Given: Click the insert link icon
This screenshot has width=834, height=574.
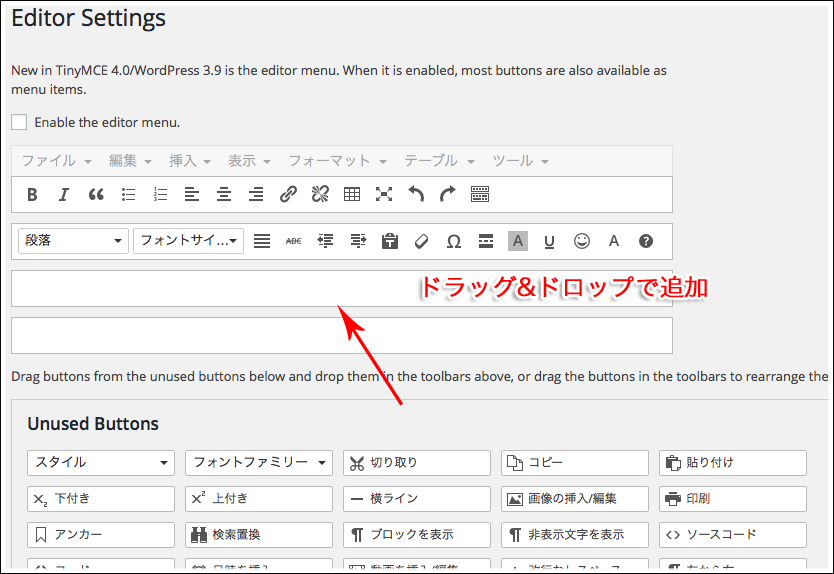Looking at the screenshot, I should 288,195.
